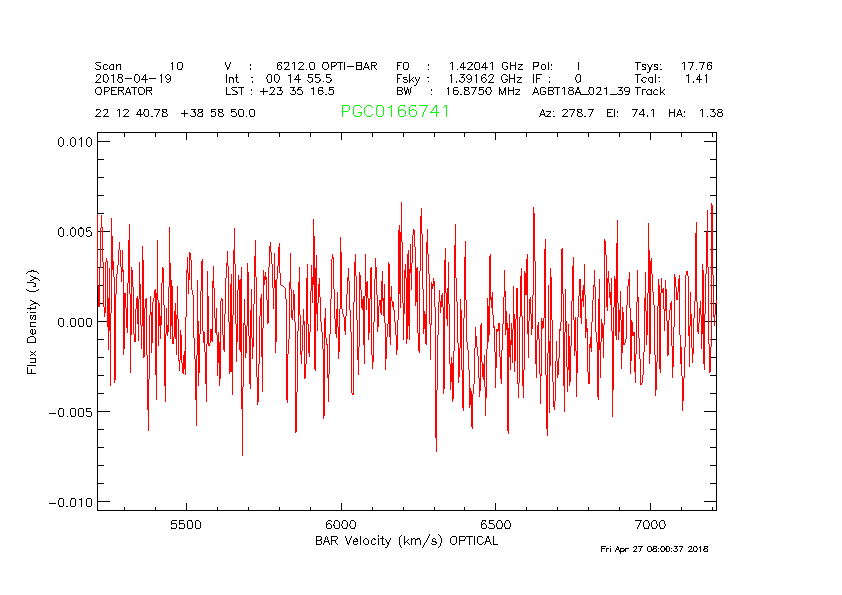Click the Fsky value 1.39162 GHz
This screenshot has width=842, height=595.
pyautogui.click(x=484, y=78)
